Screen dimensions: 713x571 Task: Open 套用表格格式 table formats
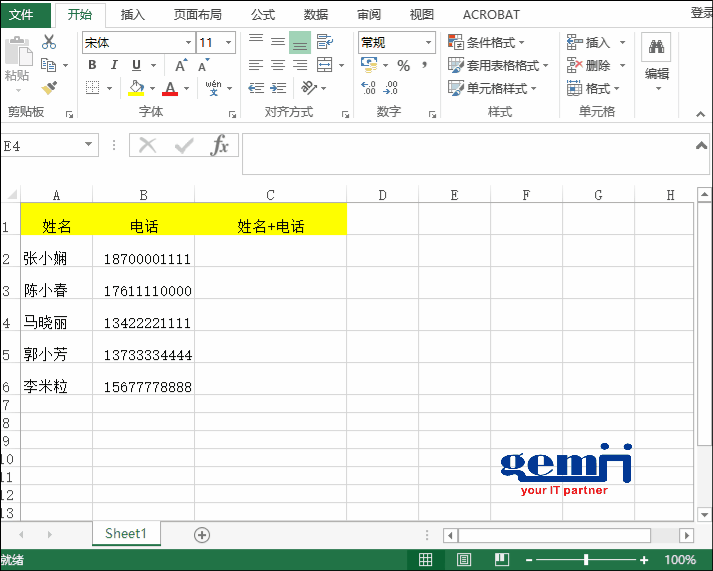tap(497, 65)
